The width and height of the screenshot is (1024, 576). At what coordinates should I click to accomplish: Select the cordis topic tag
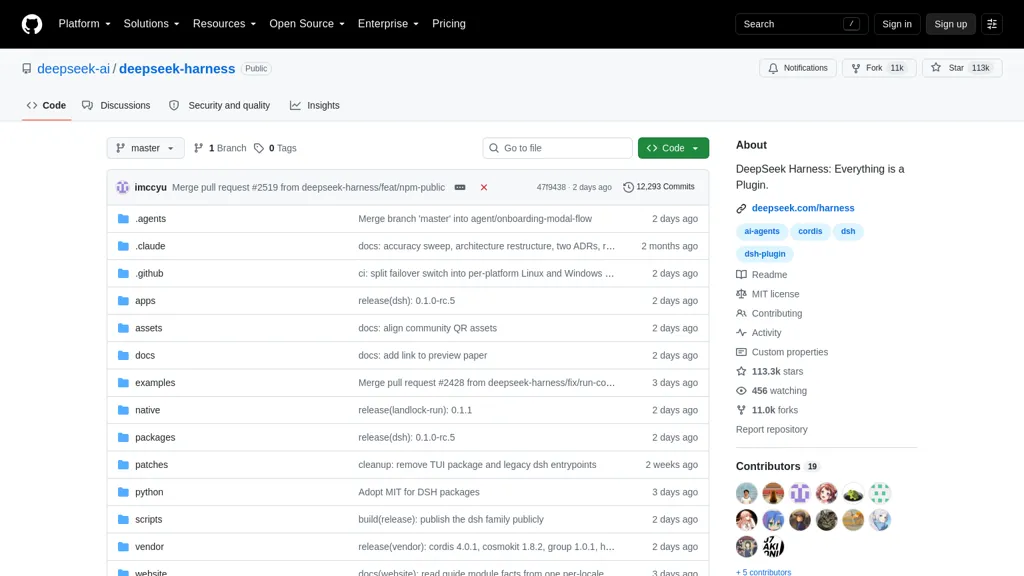click(x=810, y=231)
